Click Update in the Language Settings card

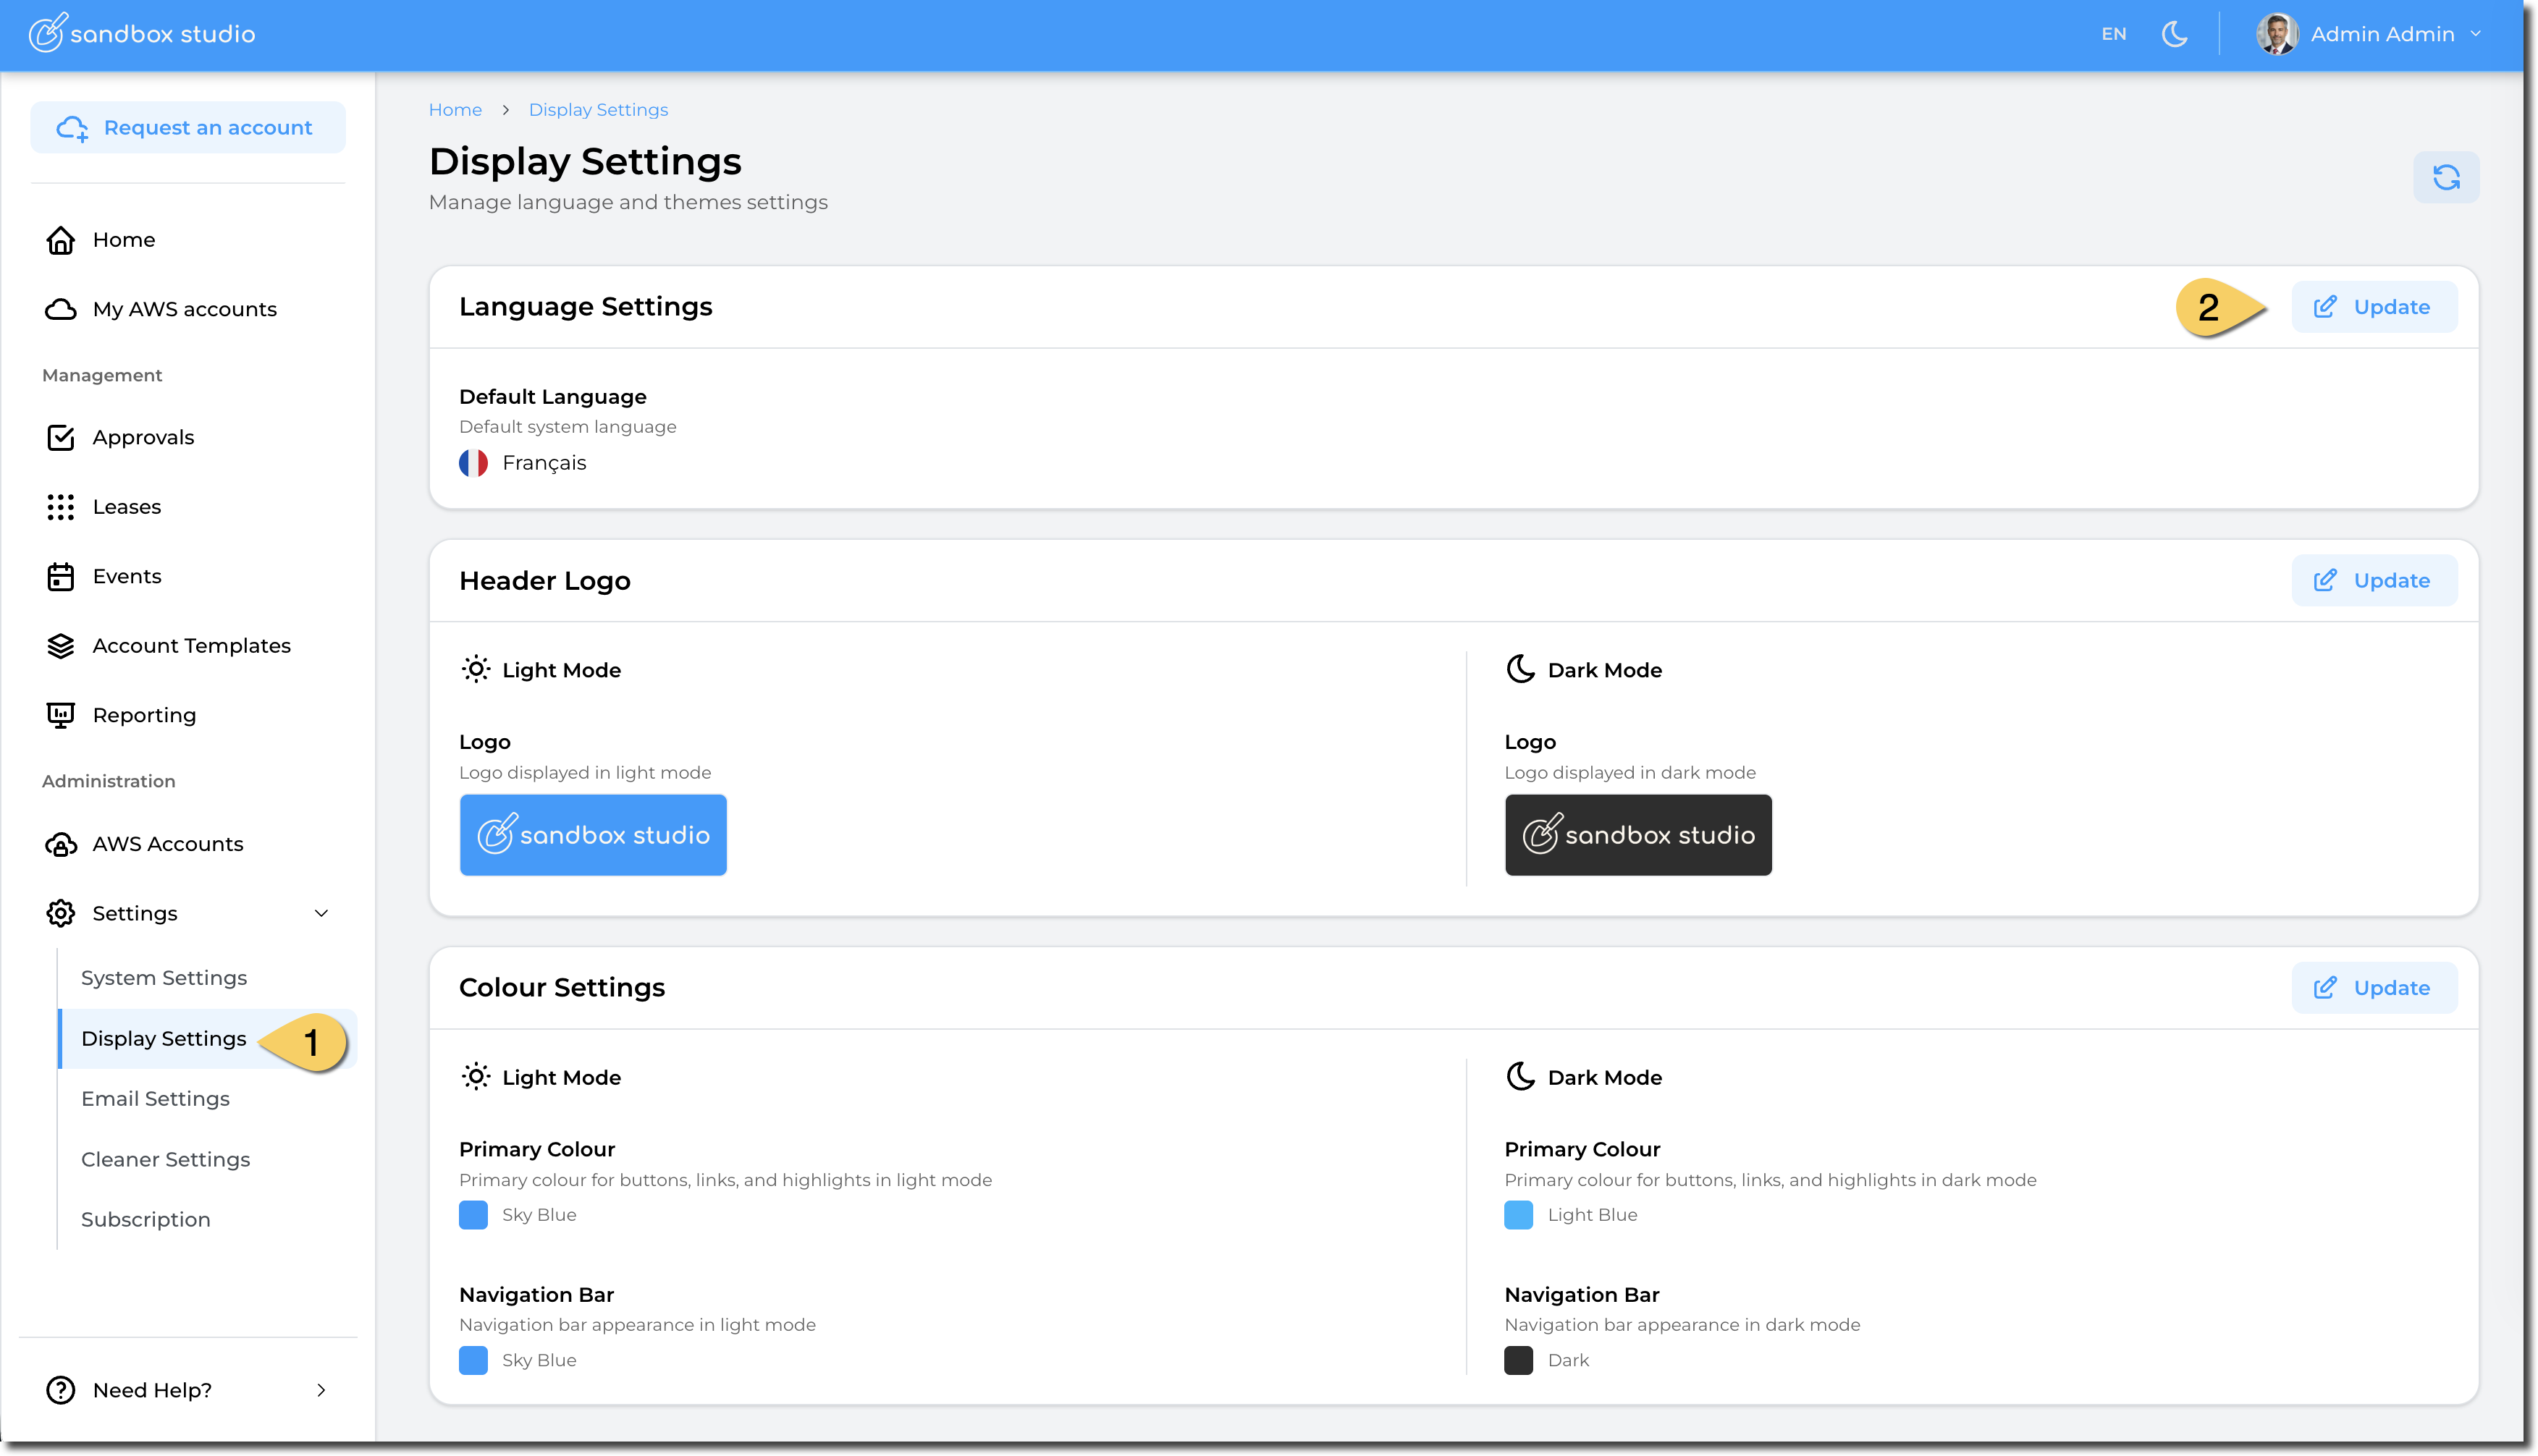click(2373, 307)
